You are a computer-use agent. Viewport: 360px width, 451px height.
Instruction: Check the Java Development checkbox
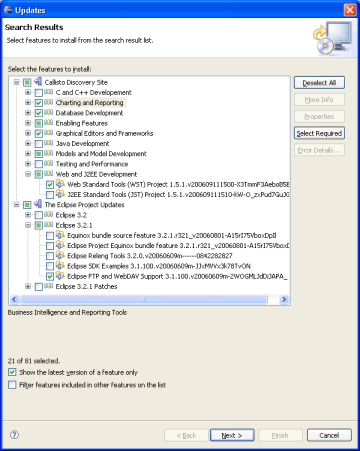39,144
